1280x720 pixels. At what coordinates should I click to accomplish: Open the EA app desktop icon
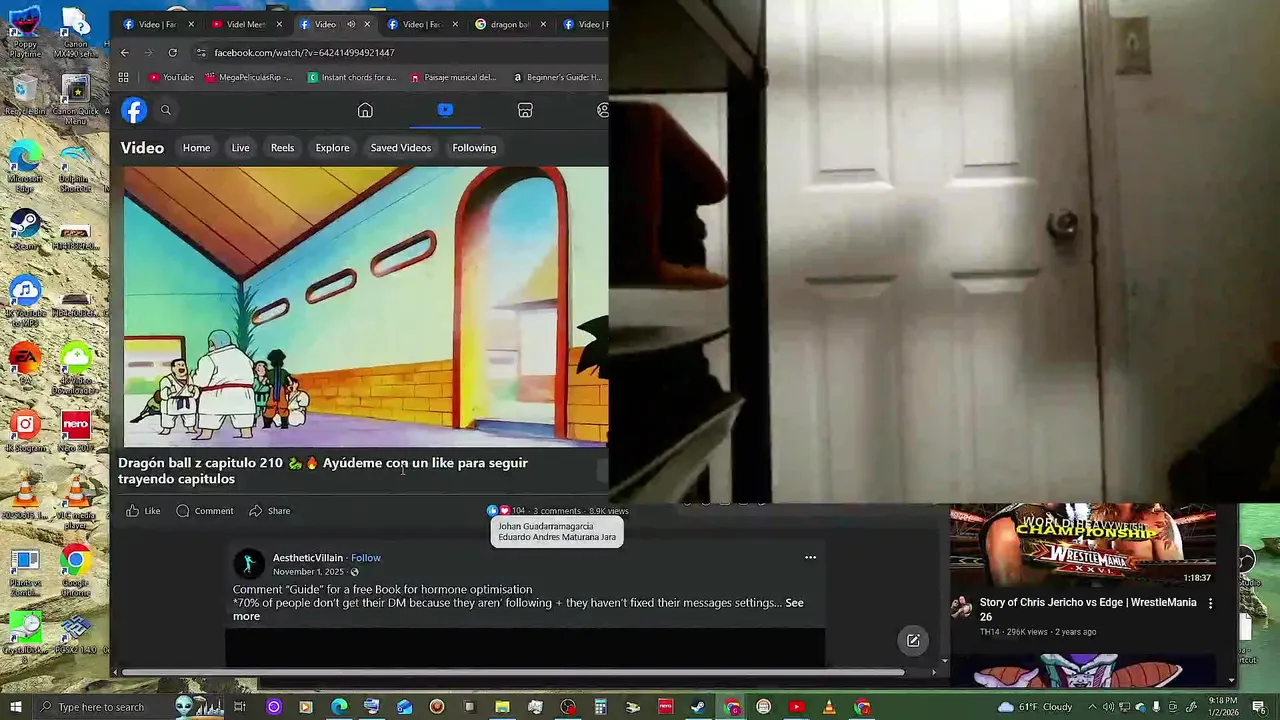25,362
